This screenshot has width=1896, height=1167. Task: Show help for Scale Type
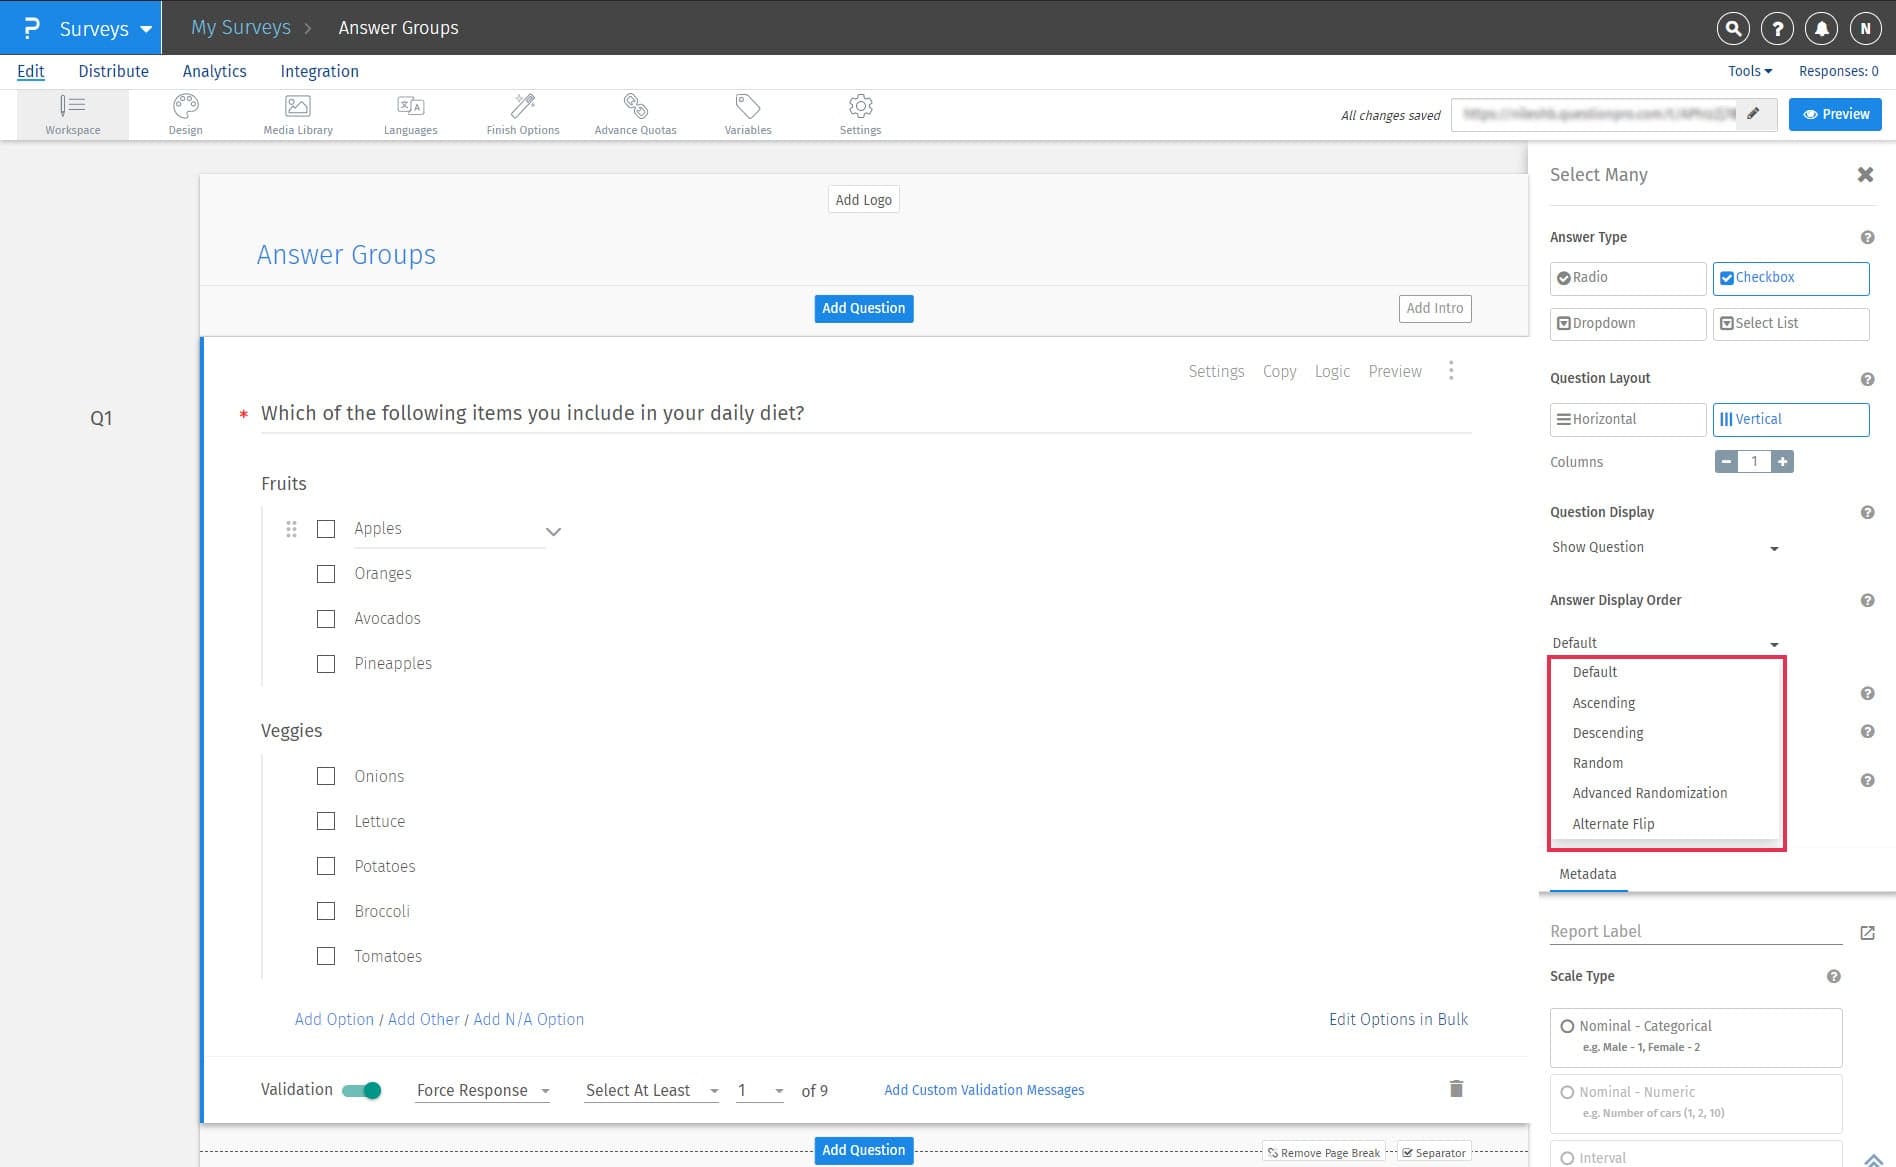[x=1833, y=976]
